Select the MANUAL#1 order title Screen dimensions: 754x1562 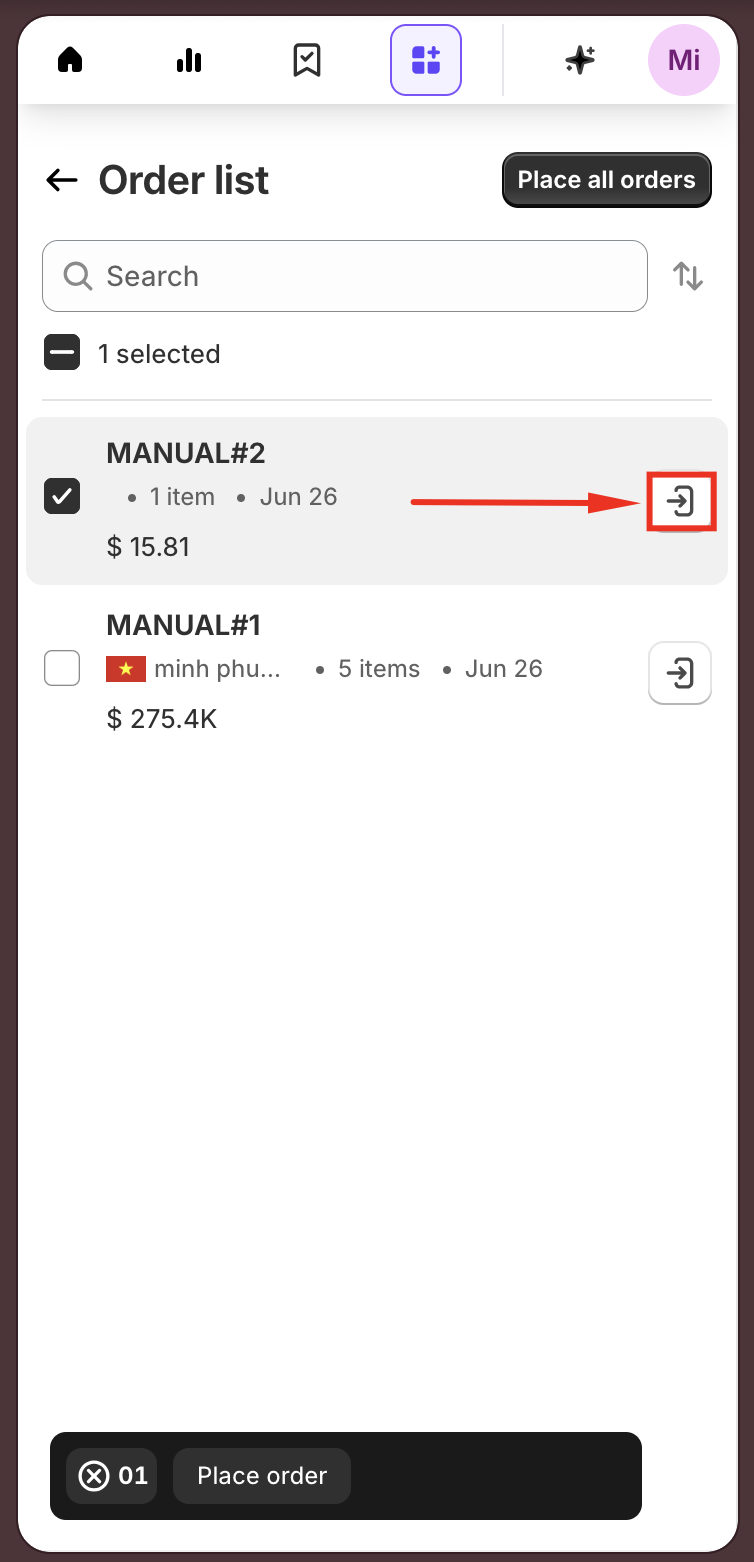pos(184,625)
